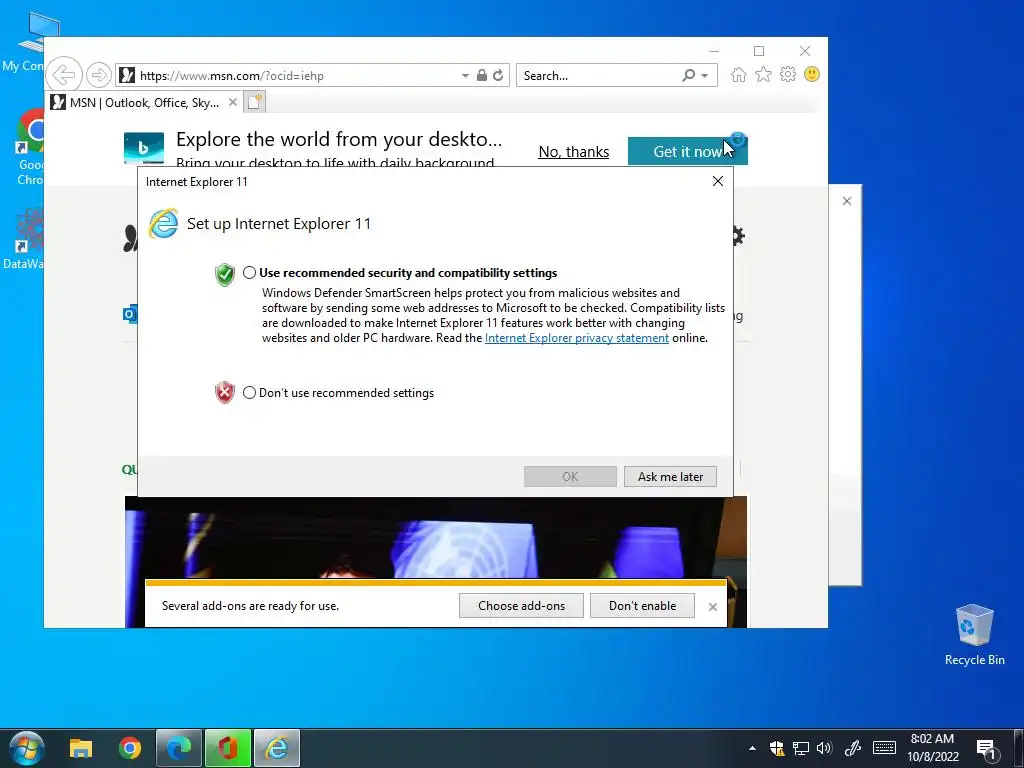Click the smiley feedback icon
Image resolution: width=1024 pixels, height=768 pixels.
pyautogui.click(x=812, y=74)
